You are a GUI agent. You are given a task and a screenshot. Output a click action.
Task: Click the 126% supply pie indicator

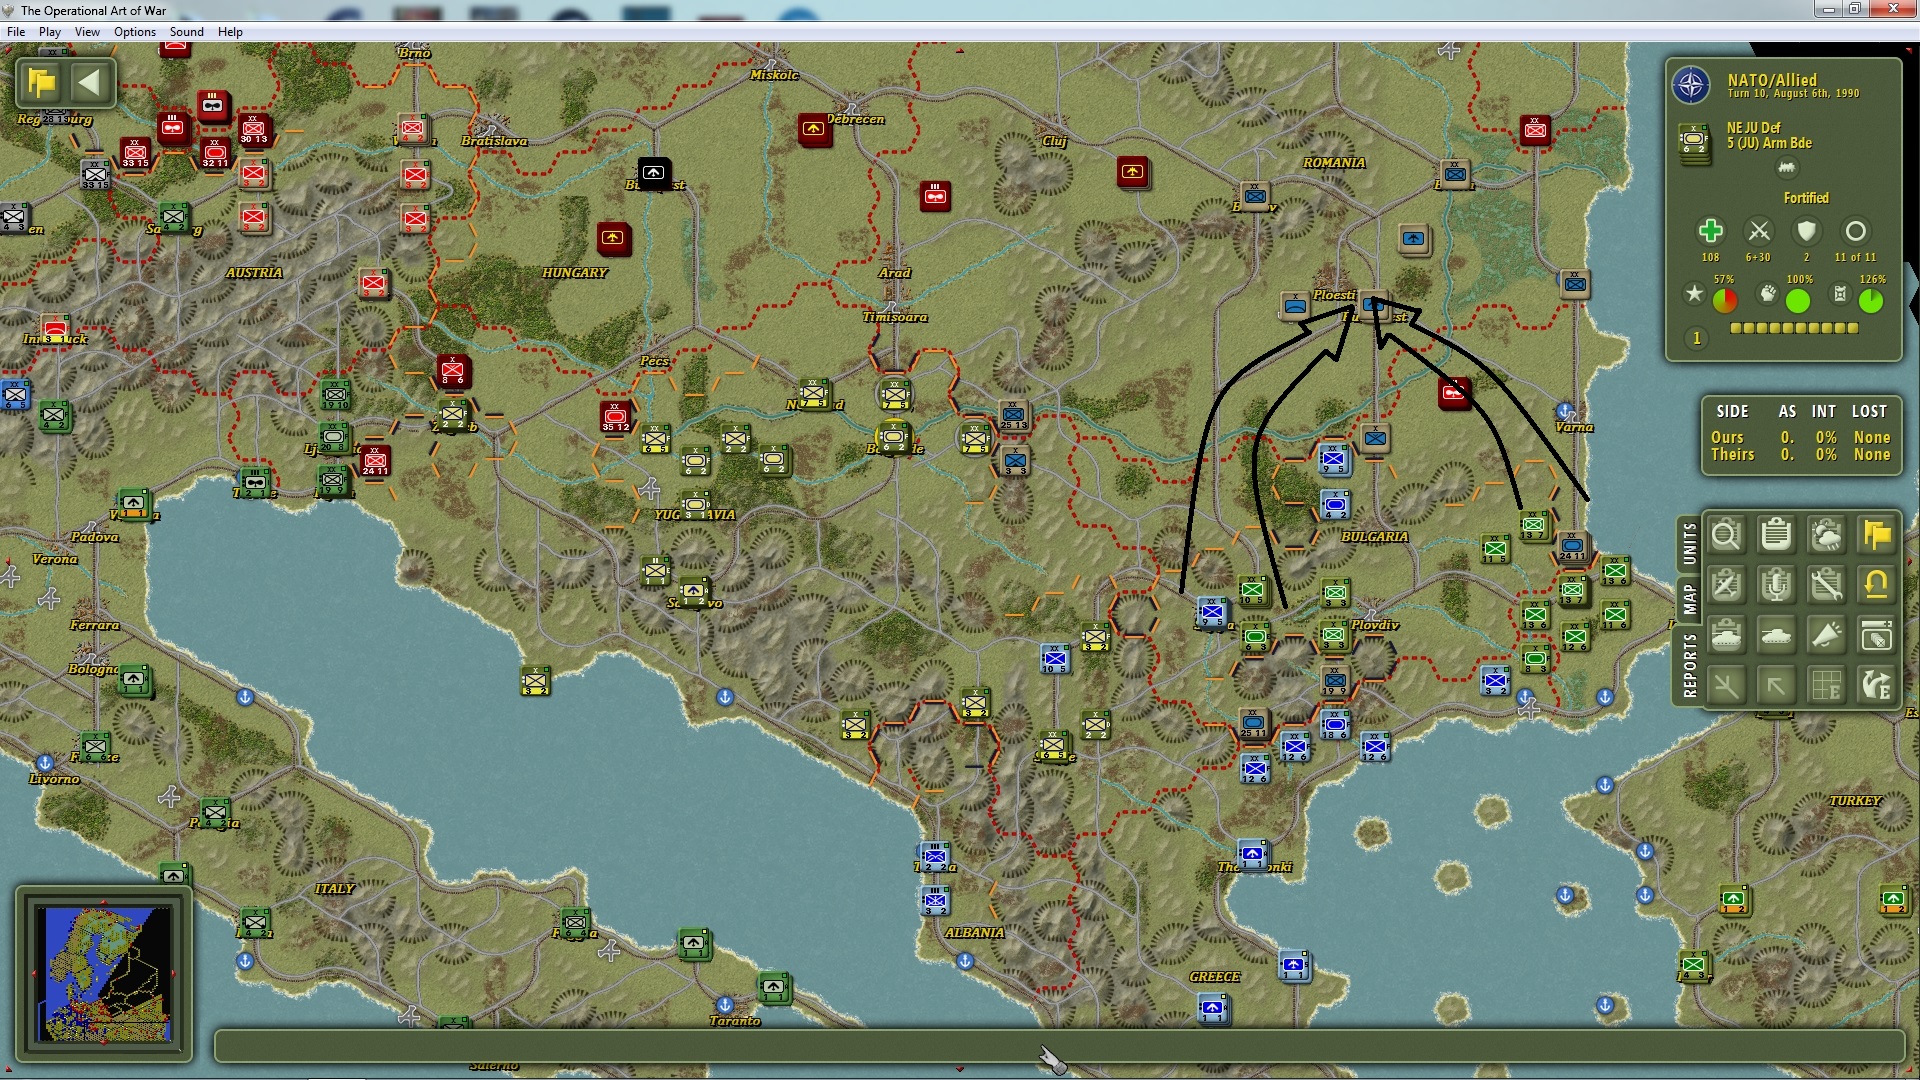click(x=1871, y=300)
